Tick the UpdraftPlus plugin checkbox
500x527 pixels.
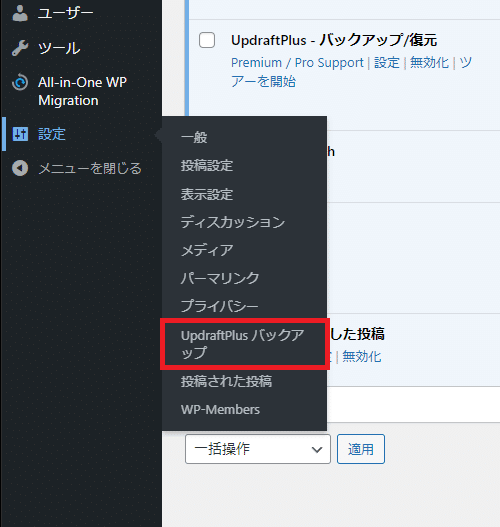click(x=207, y=40)
